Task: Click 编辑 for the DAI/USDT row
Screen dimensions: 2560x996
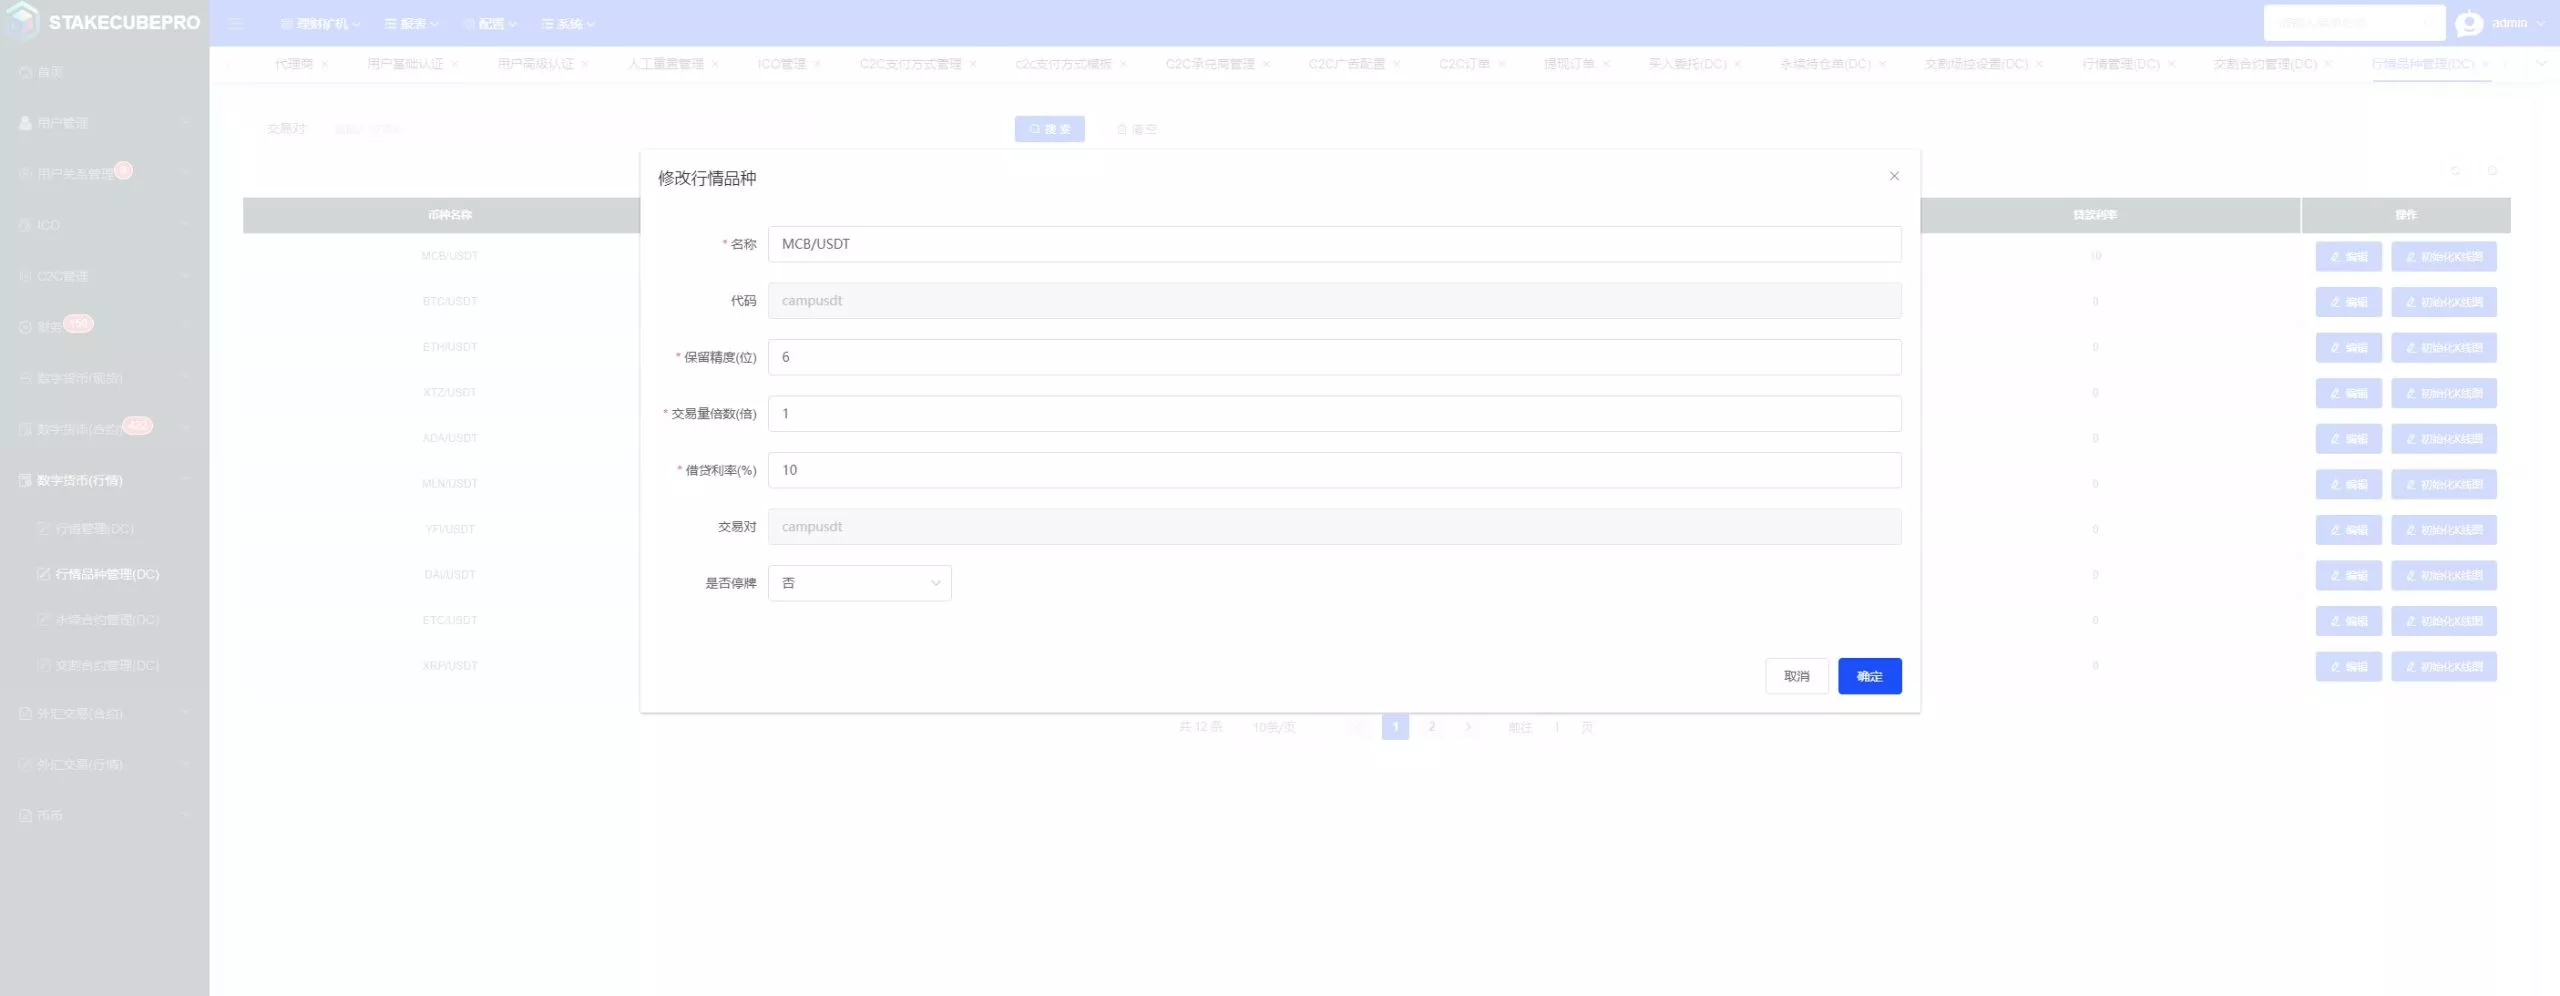Action: 2348,576
